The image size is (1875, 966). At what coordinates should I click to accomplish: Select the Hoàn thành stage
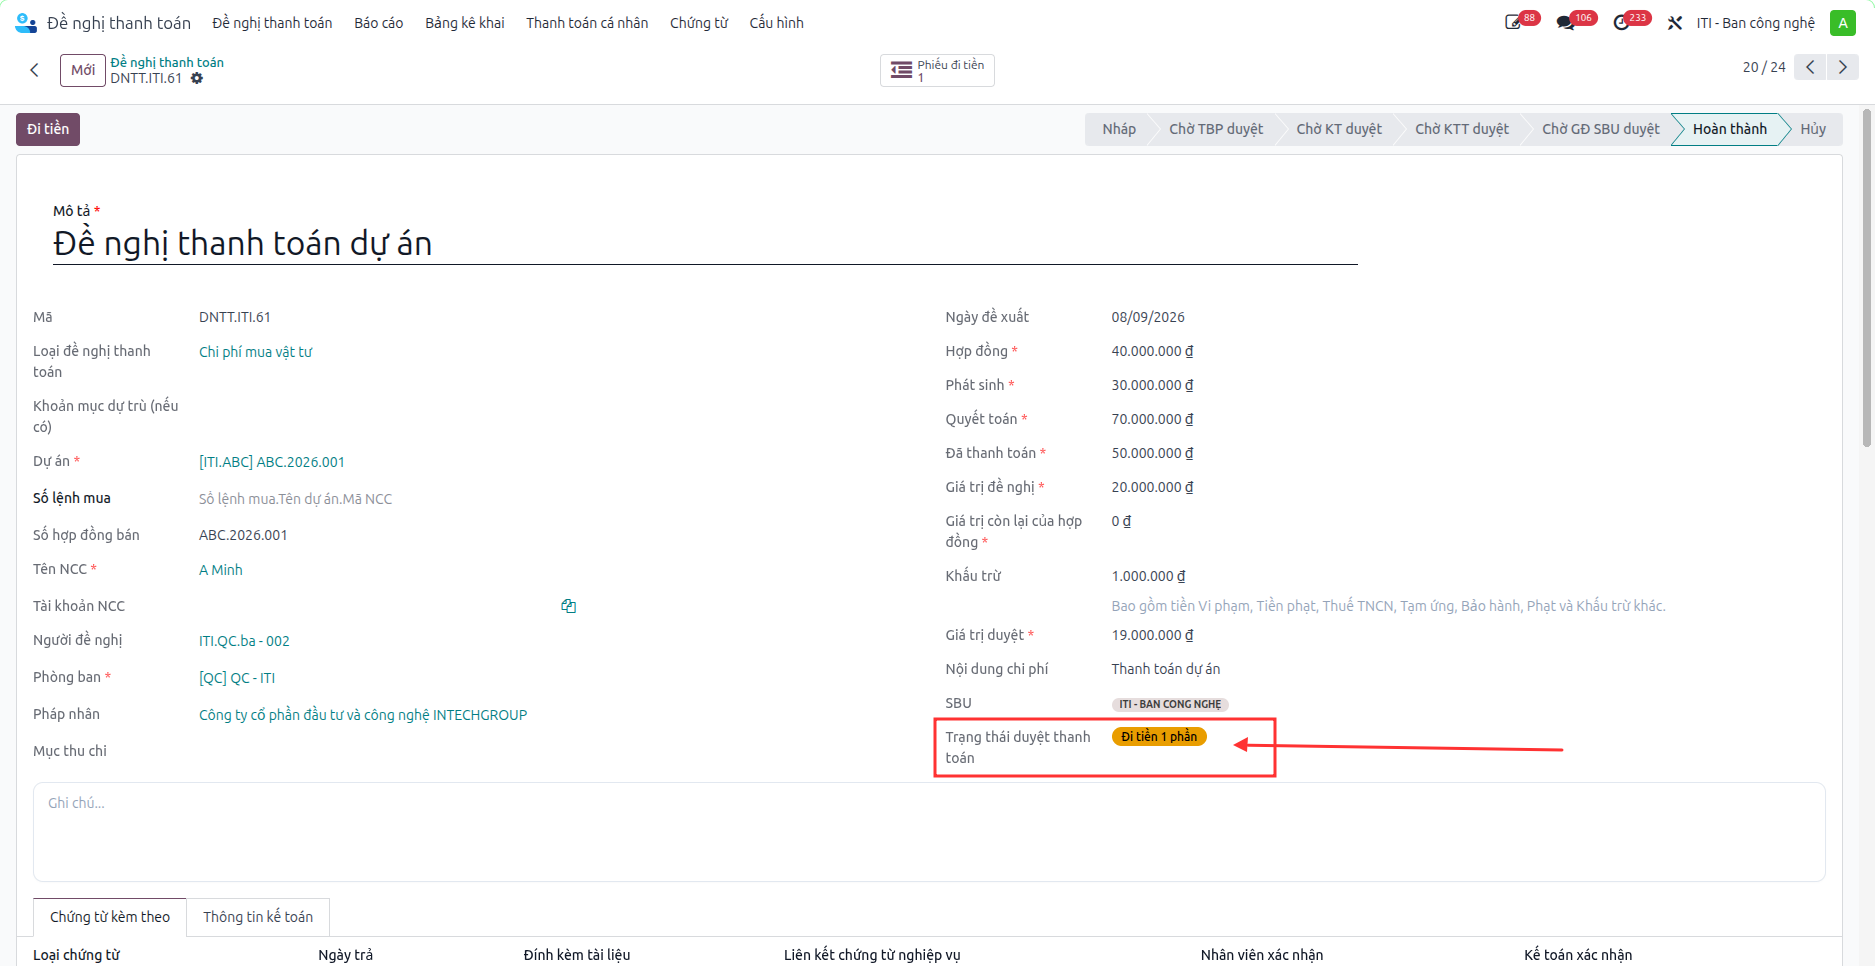click(x=1730, y=129)
